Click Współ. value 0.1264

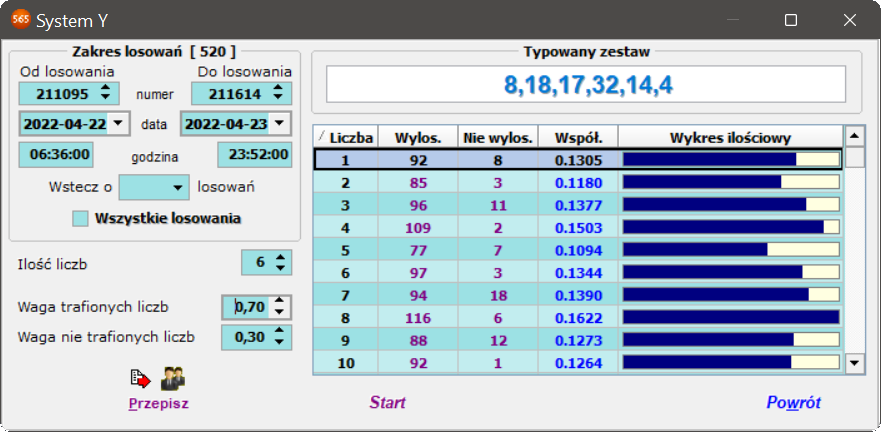pos(578,363)
